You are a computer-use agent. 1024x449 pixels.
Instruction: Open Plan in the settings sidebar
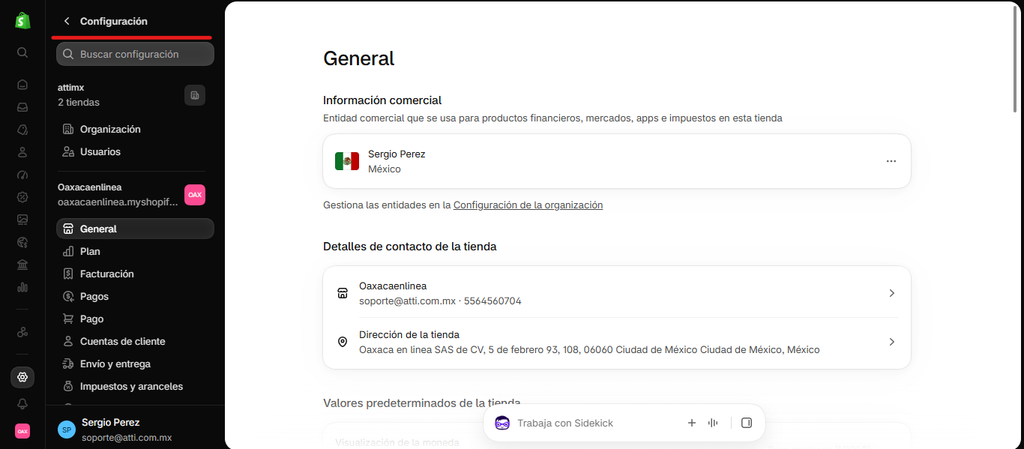(135, 251)
